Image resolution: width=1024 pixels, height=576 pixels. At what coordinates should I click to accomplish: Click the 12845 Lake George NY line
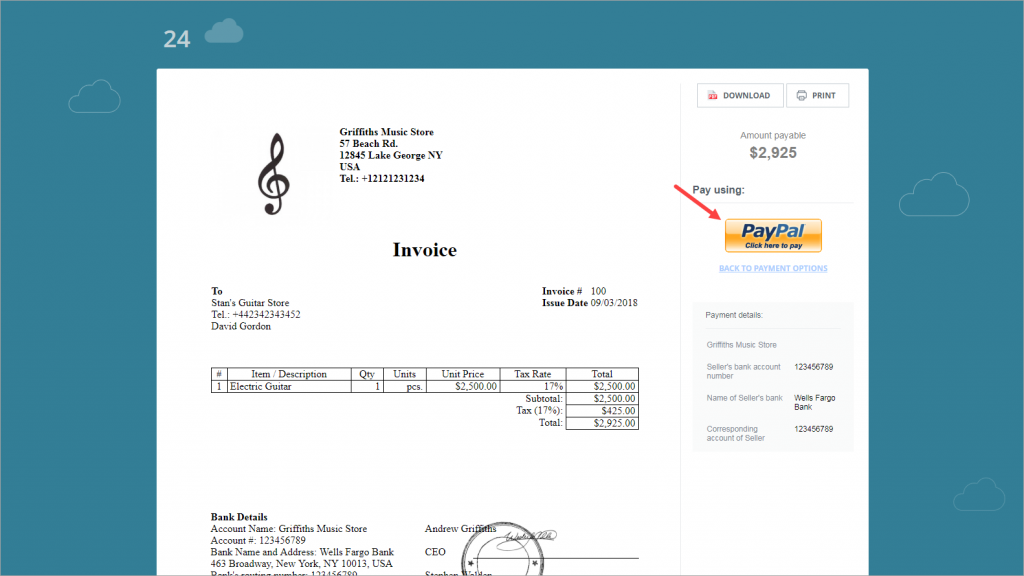click(391, 155)
